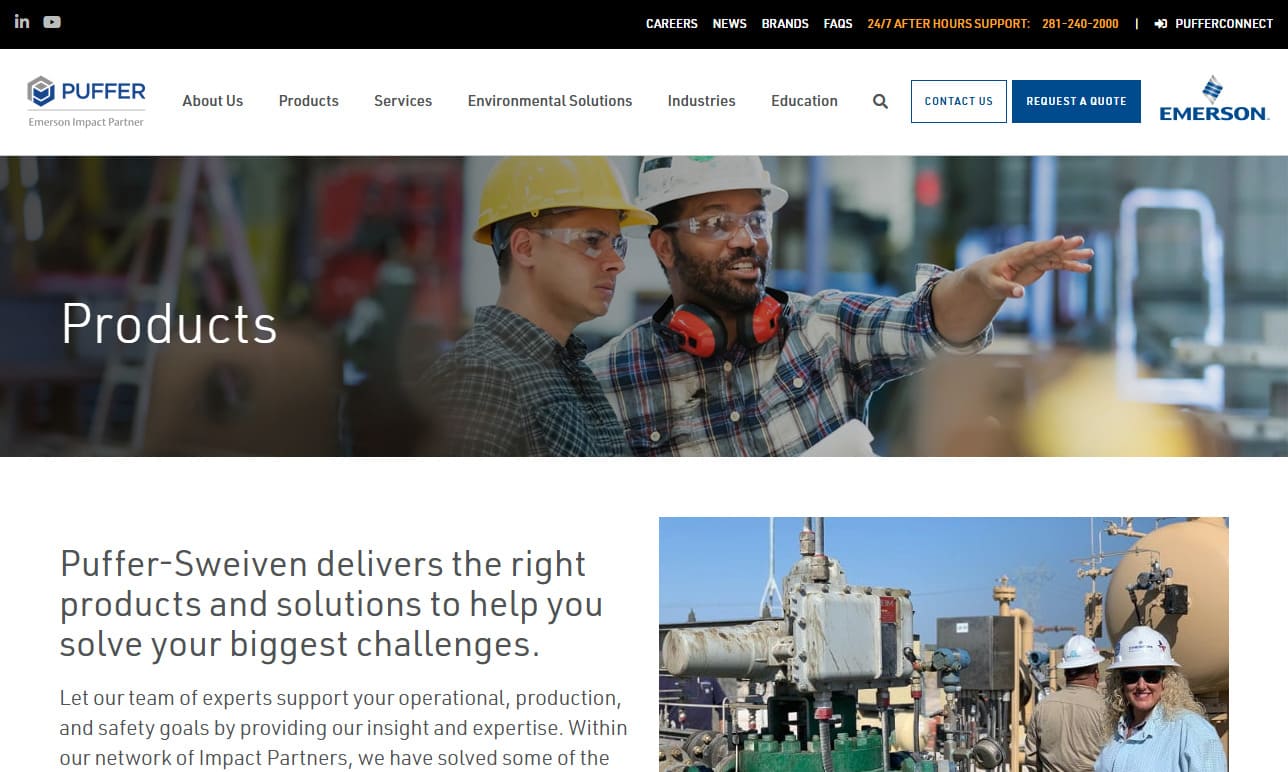This screenshot has width=1288, height=772.
Task: Open the Emerson logo link
Action: (1214, 99)
